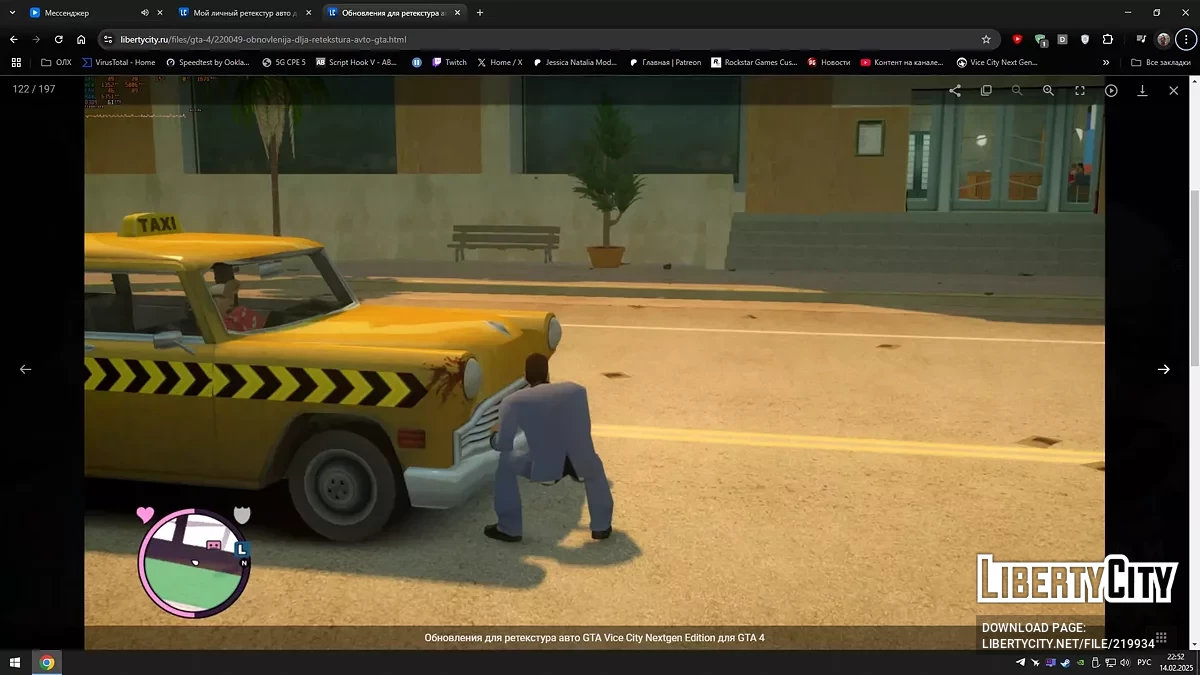The height and width of the screenshot is (675, 1200).
Task: Enter fullscreen mode in the image viewer
Action: tap(1080, 90)
